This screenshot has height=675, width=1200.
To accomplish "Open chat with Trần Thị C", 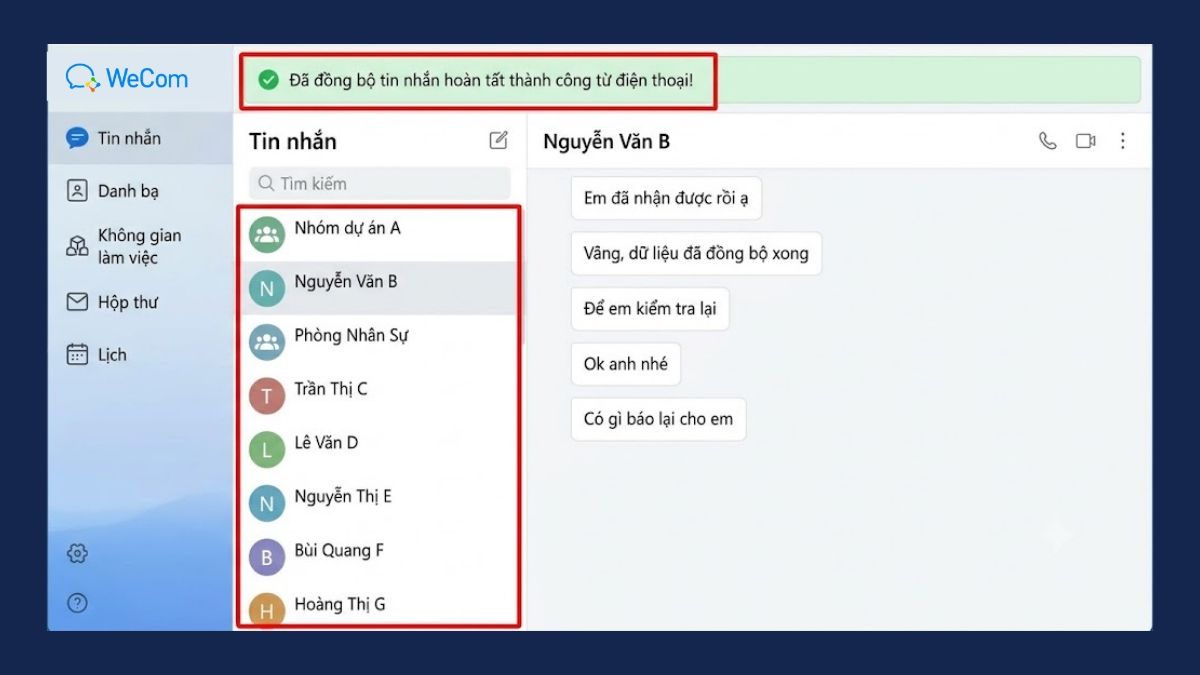I will point(379,396).
